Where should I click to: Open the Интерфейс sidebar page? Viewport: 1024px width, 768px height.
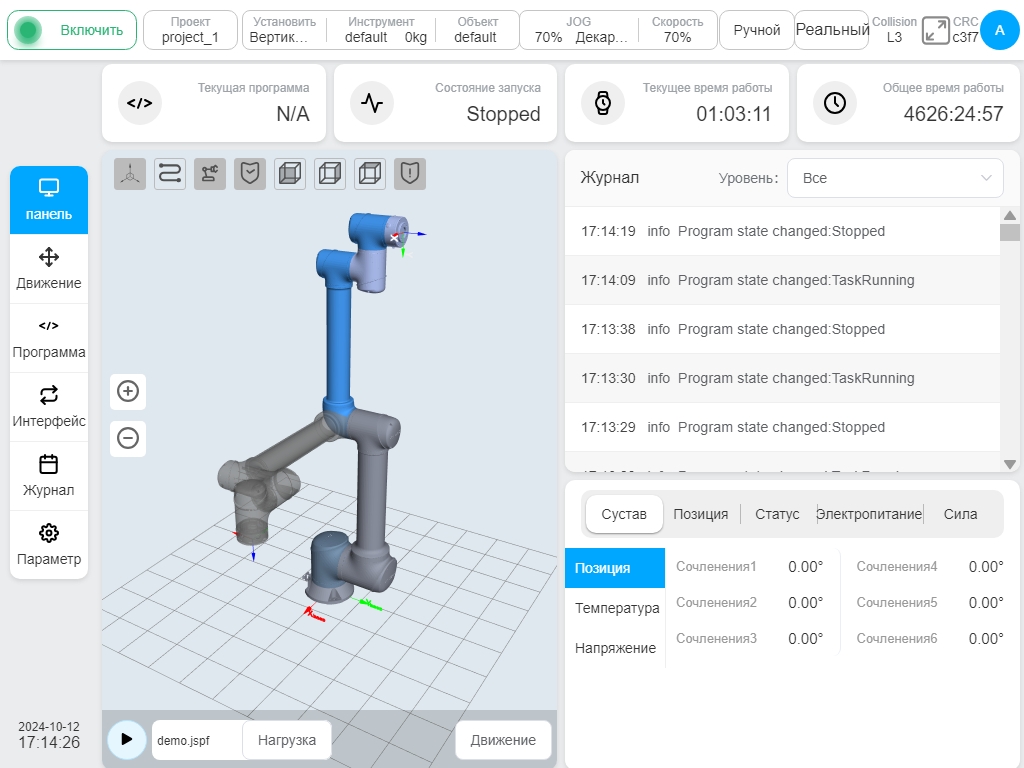(x=49, y=408)
